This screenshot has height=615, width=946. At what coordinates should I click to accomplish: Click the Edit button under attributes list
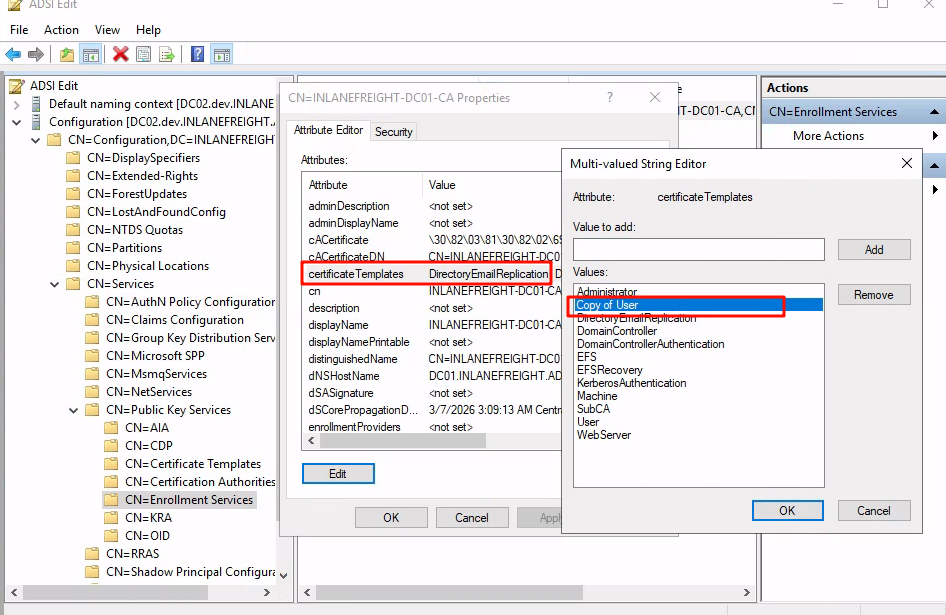tap(338, 473)
